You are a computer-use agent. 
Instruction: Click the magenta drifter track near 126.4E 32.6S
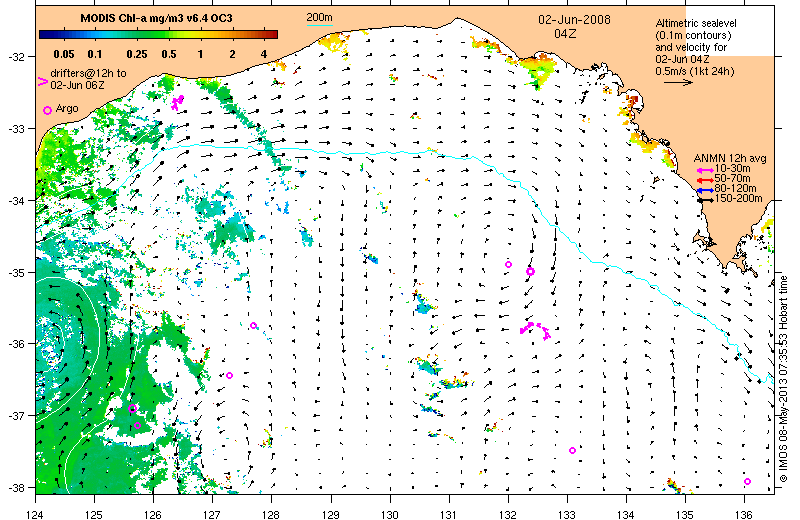click(178, 102)
